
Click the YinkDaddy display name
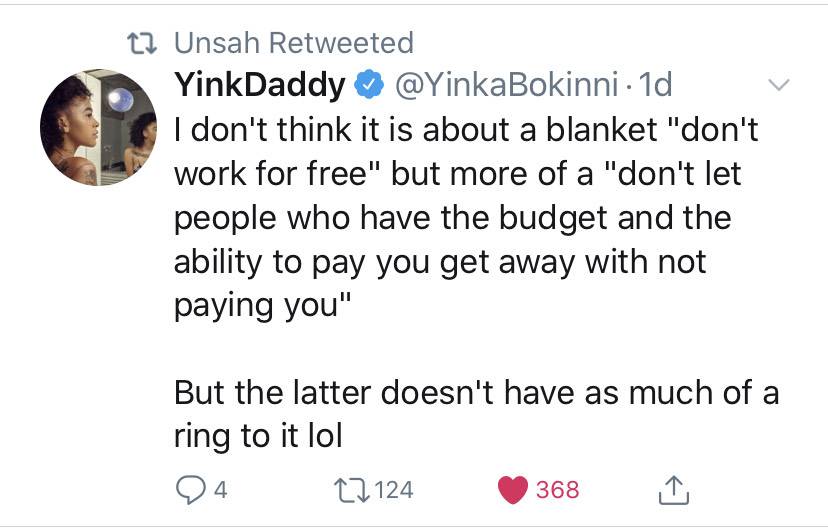(x=260, y=84)
